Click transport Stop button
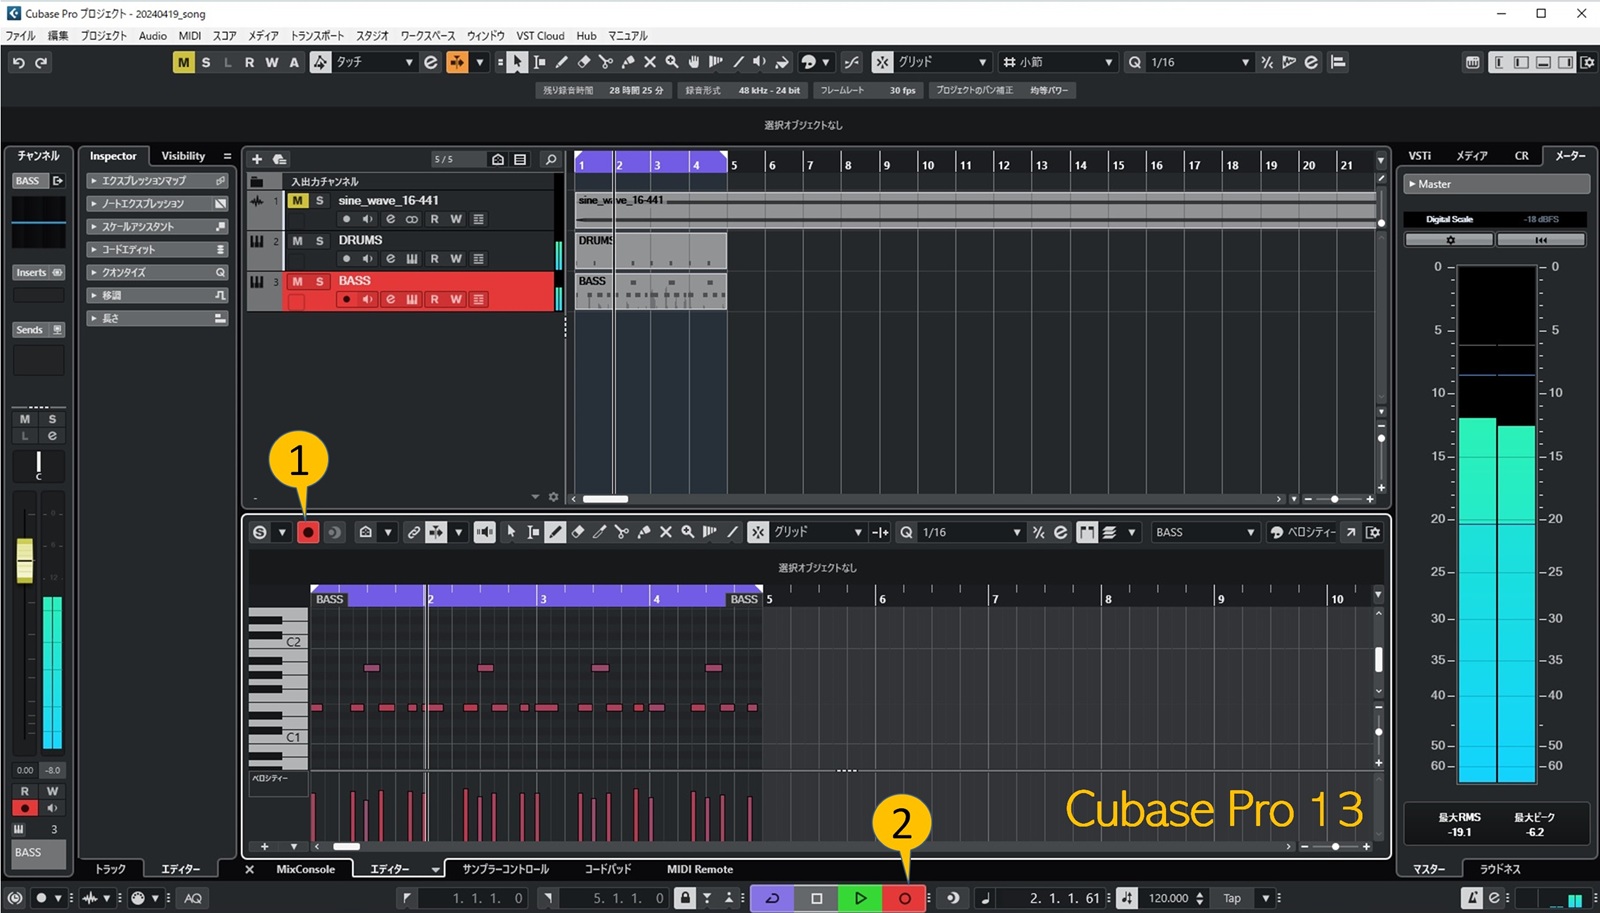Viewport: 1600px width, 913px height. click(x=816, y=898)
